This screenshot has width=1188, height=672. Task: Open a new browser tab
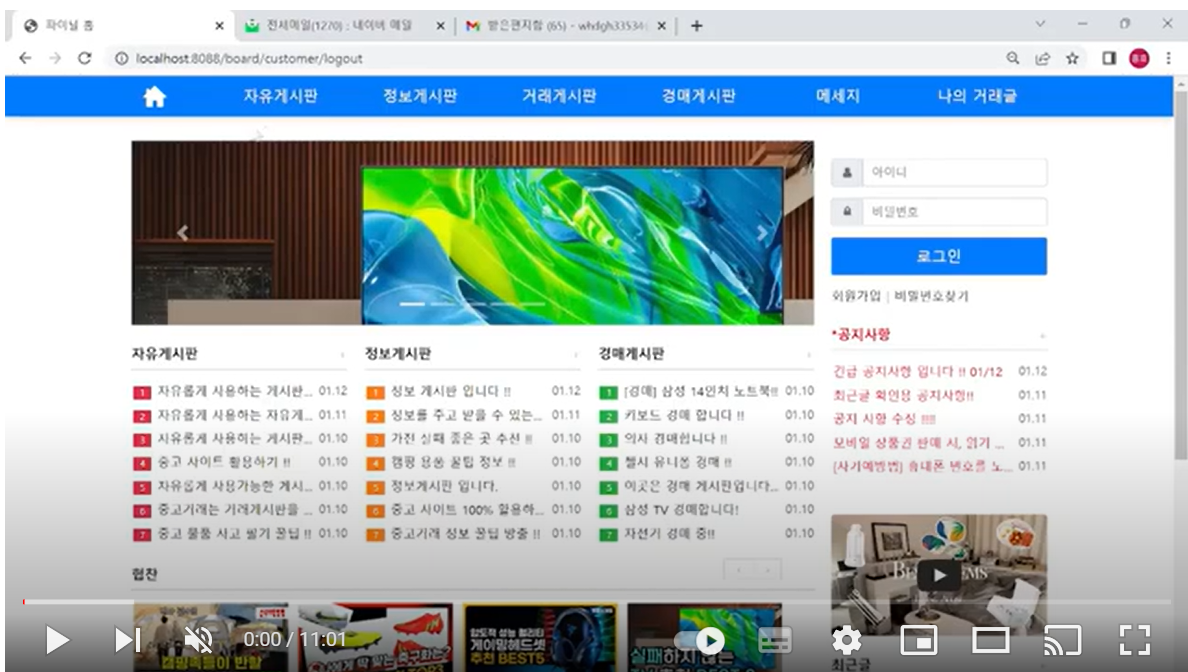(696, 26)
